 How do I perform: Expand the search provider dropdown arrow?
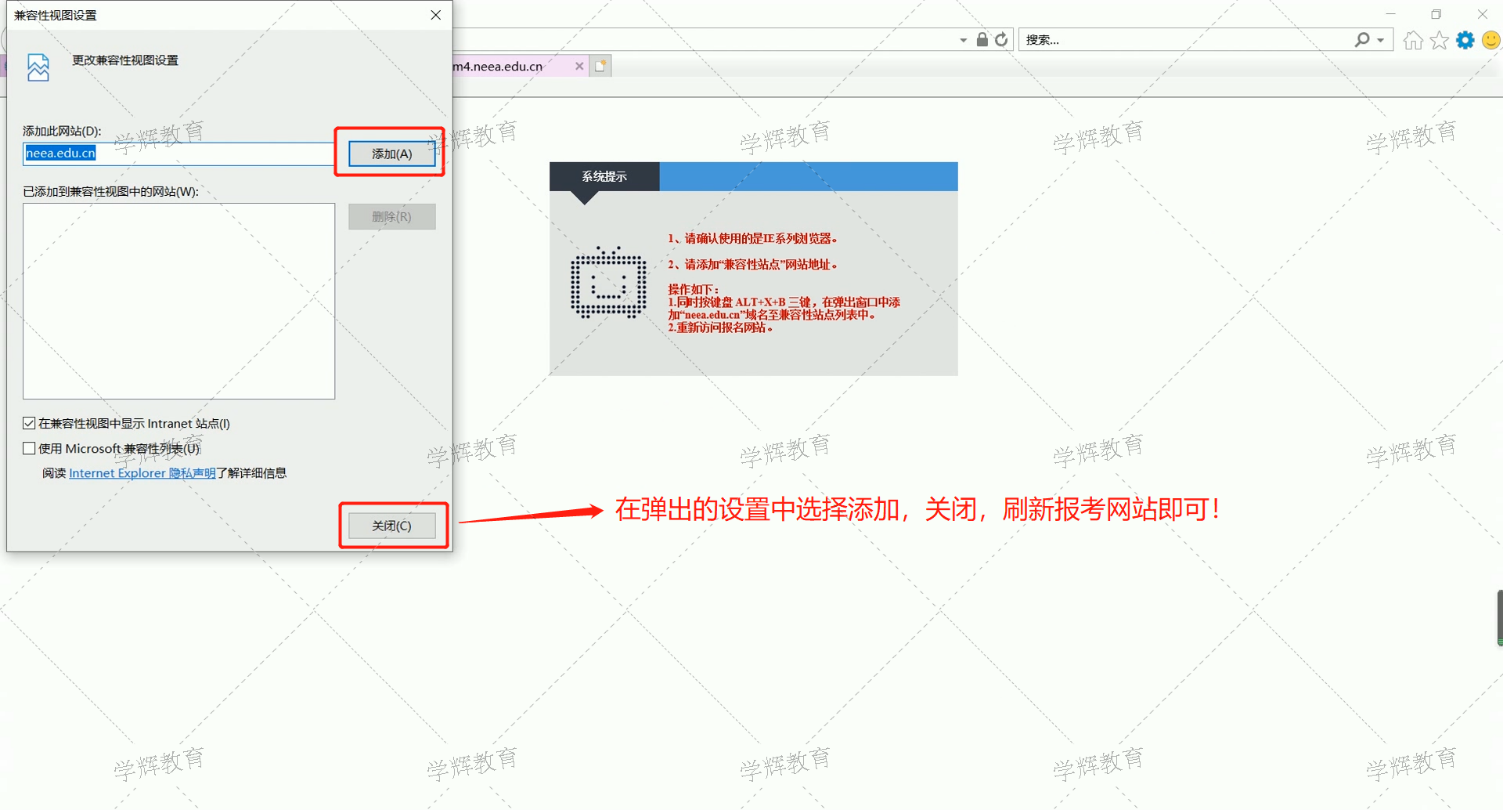click(x=1381, y=40)
